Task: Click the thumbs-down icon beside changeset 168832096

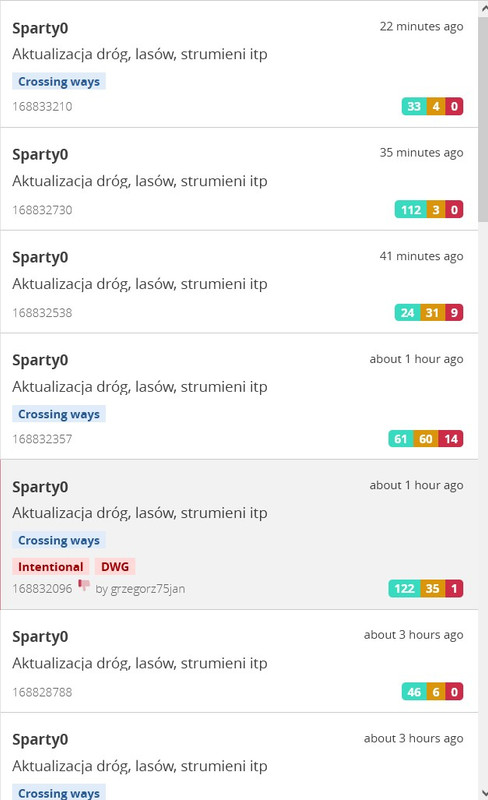Action: pos(84,585)
